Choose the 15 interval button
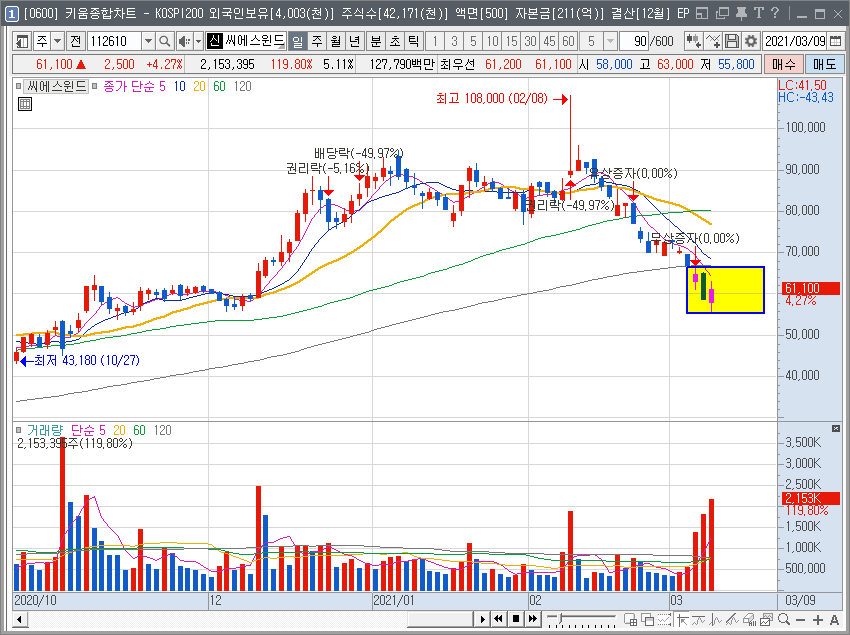 511,41
